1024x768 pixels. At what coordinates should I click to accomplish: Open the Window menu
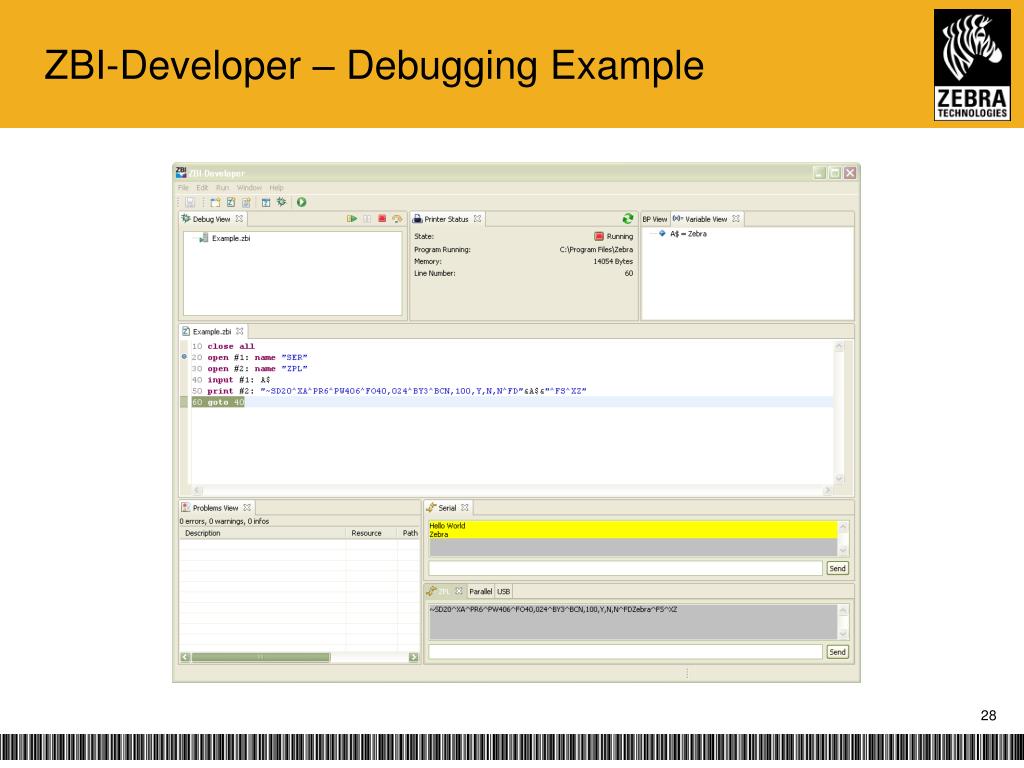[249, 187]
